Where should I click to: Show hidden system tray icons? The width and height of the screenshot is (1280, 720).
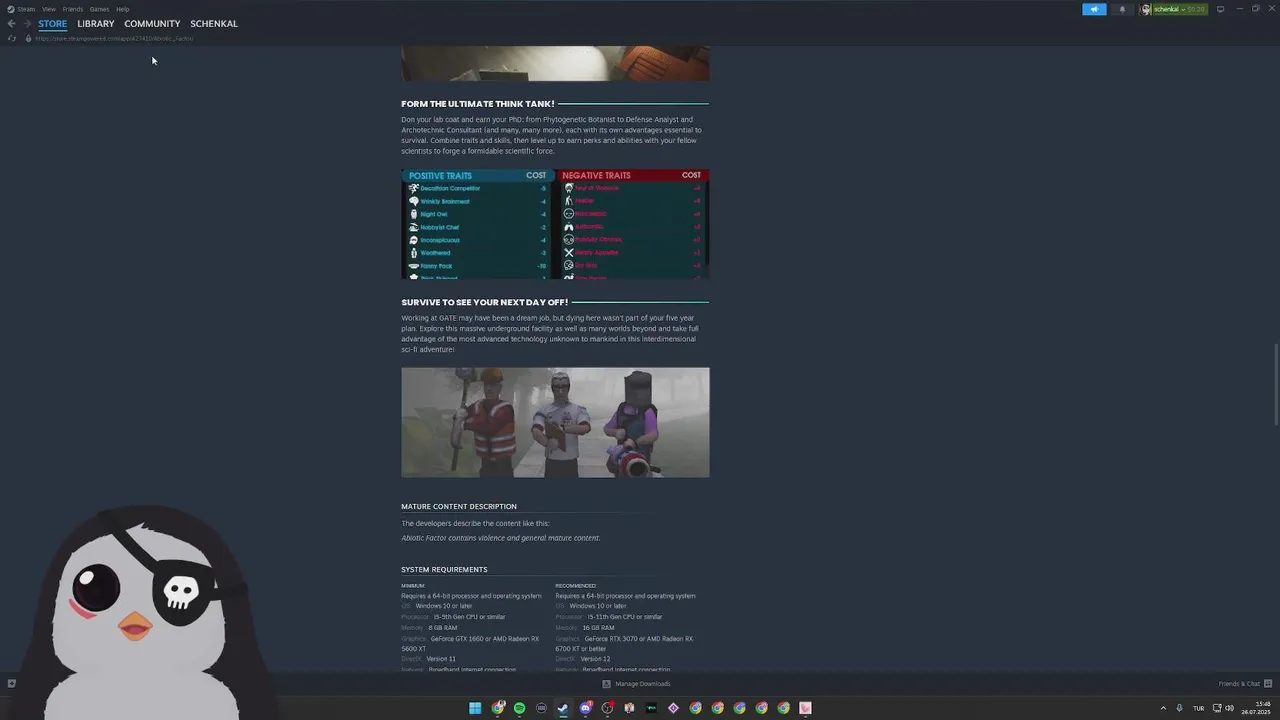[1163, 708]
